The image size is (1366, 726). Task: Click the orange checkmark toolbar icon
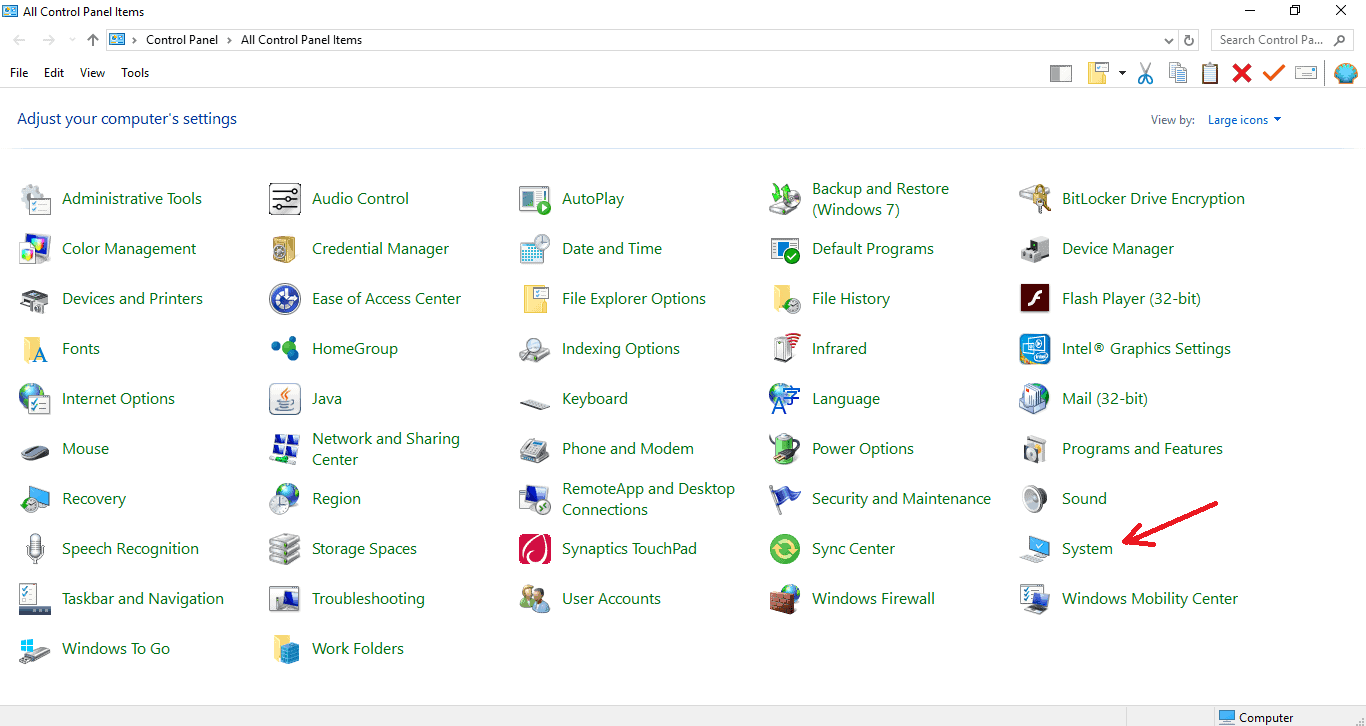[1273, 73]
